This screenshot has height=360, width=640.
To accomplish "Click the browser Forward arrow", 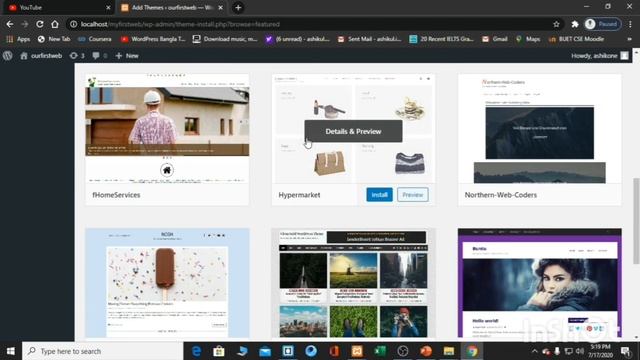I will (x=25, y=24).
